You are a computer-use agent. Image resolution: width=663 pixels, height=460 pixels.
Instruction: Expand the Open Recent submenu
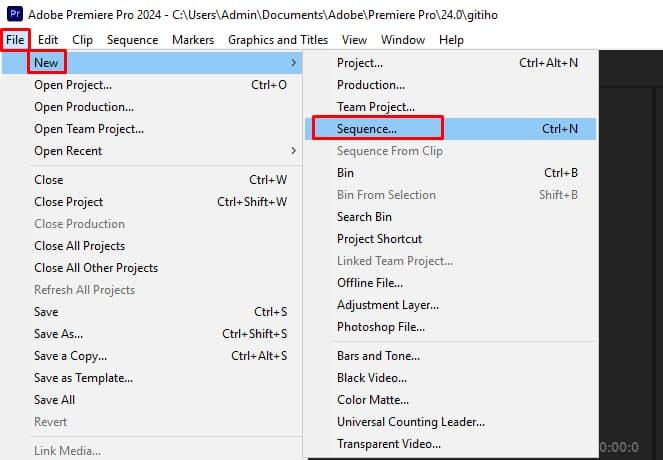coord(293,151)
